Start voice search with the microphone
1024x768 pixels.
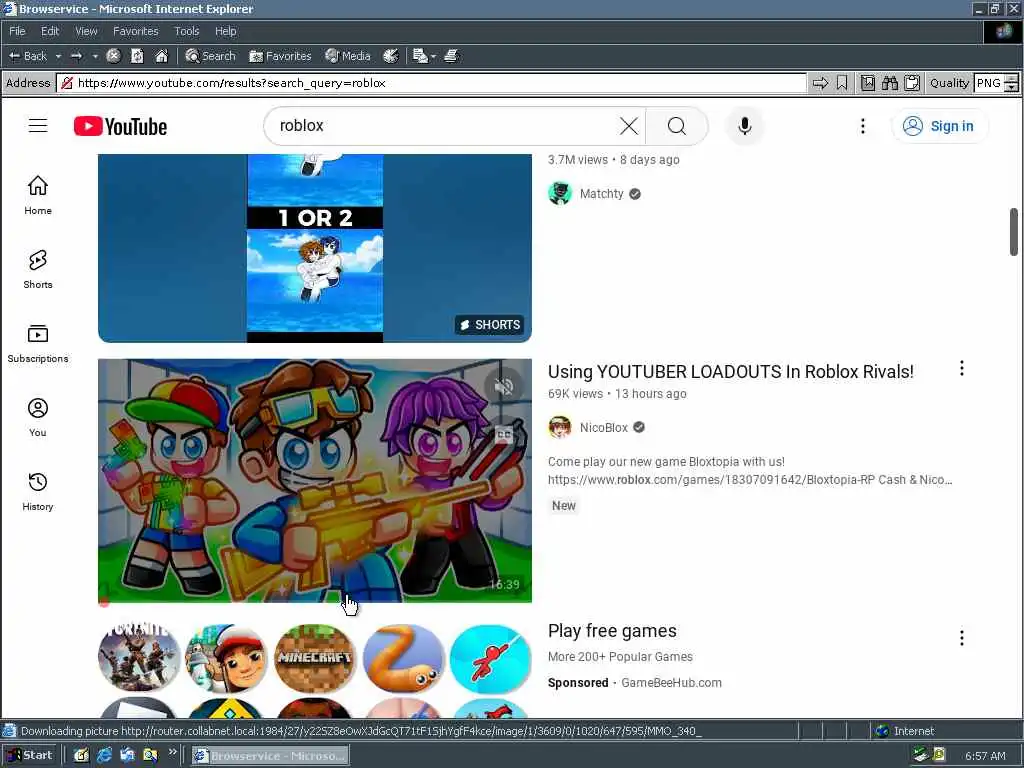744,126
